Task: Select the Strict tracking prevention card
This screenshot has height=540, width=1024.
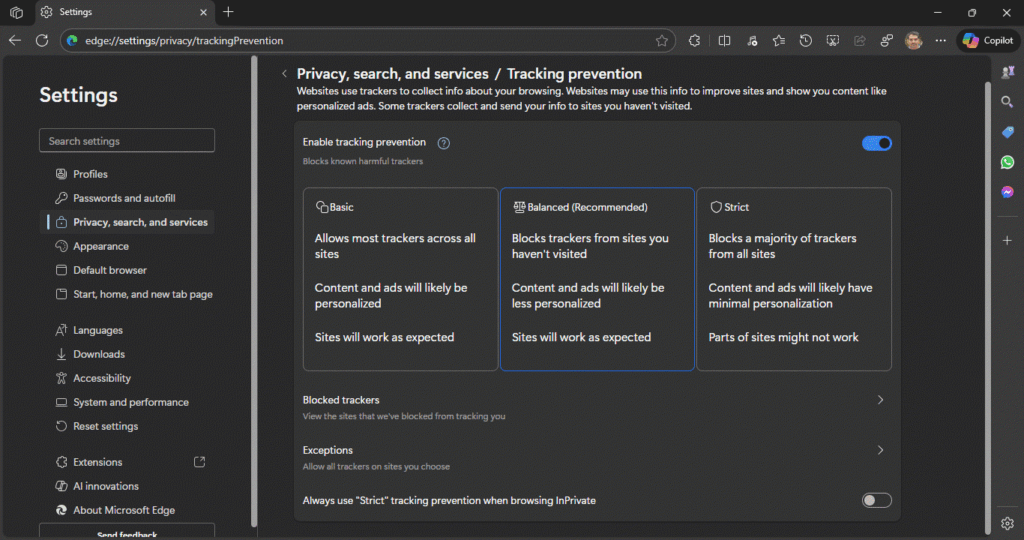Action: tap(794, 279)
